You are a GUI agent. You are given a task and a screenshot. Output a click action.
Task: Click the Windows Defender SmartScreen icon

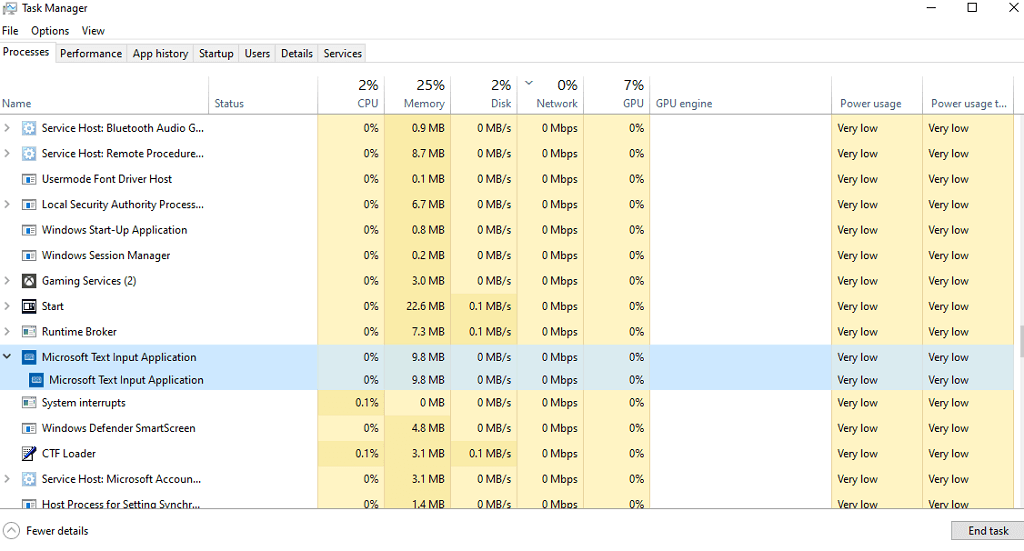29,428
